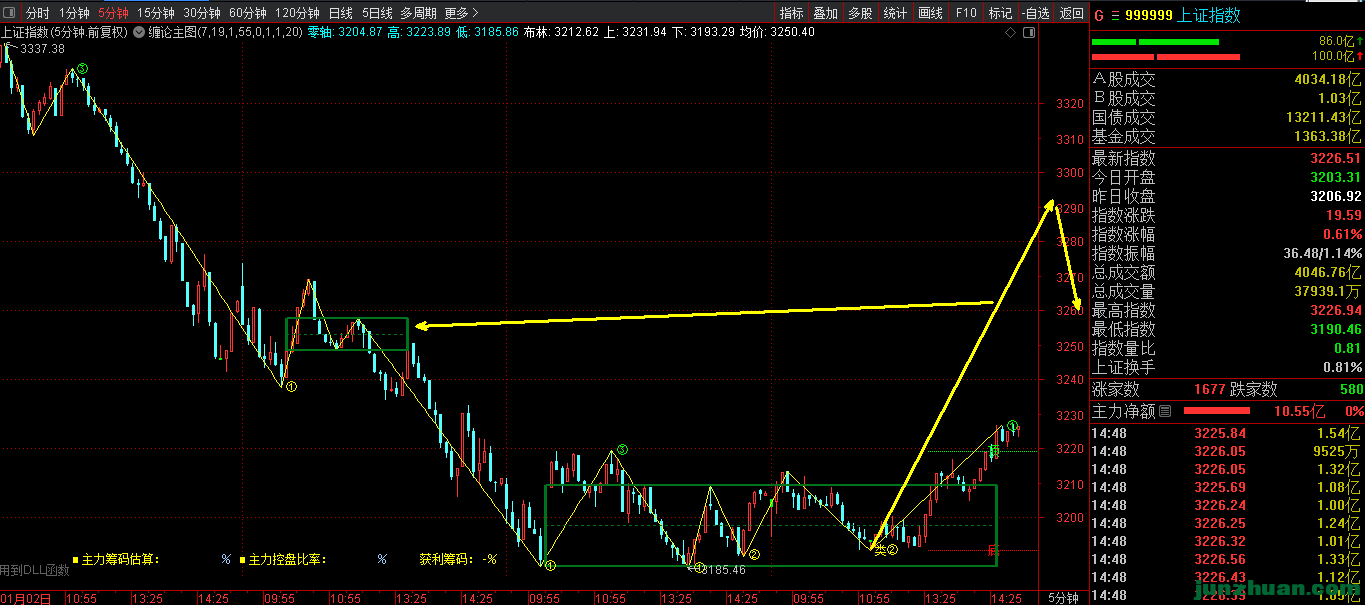The height and width of the screenshot is (605, 1365).
Task: Click the 返回 back button
Action: [x=1071, y=13]
